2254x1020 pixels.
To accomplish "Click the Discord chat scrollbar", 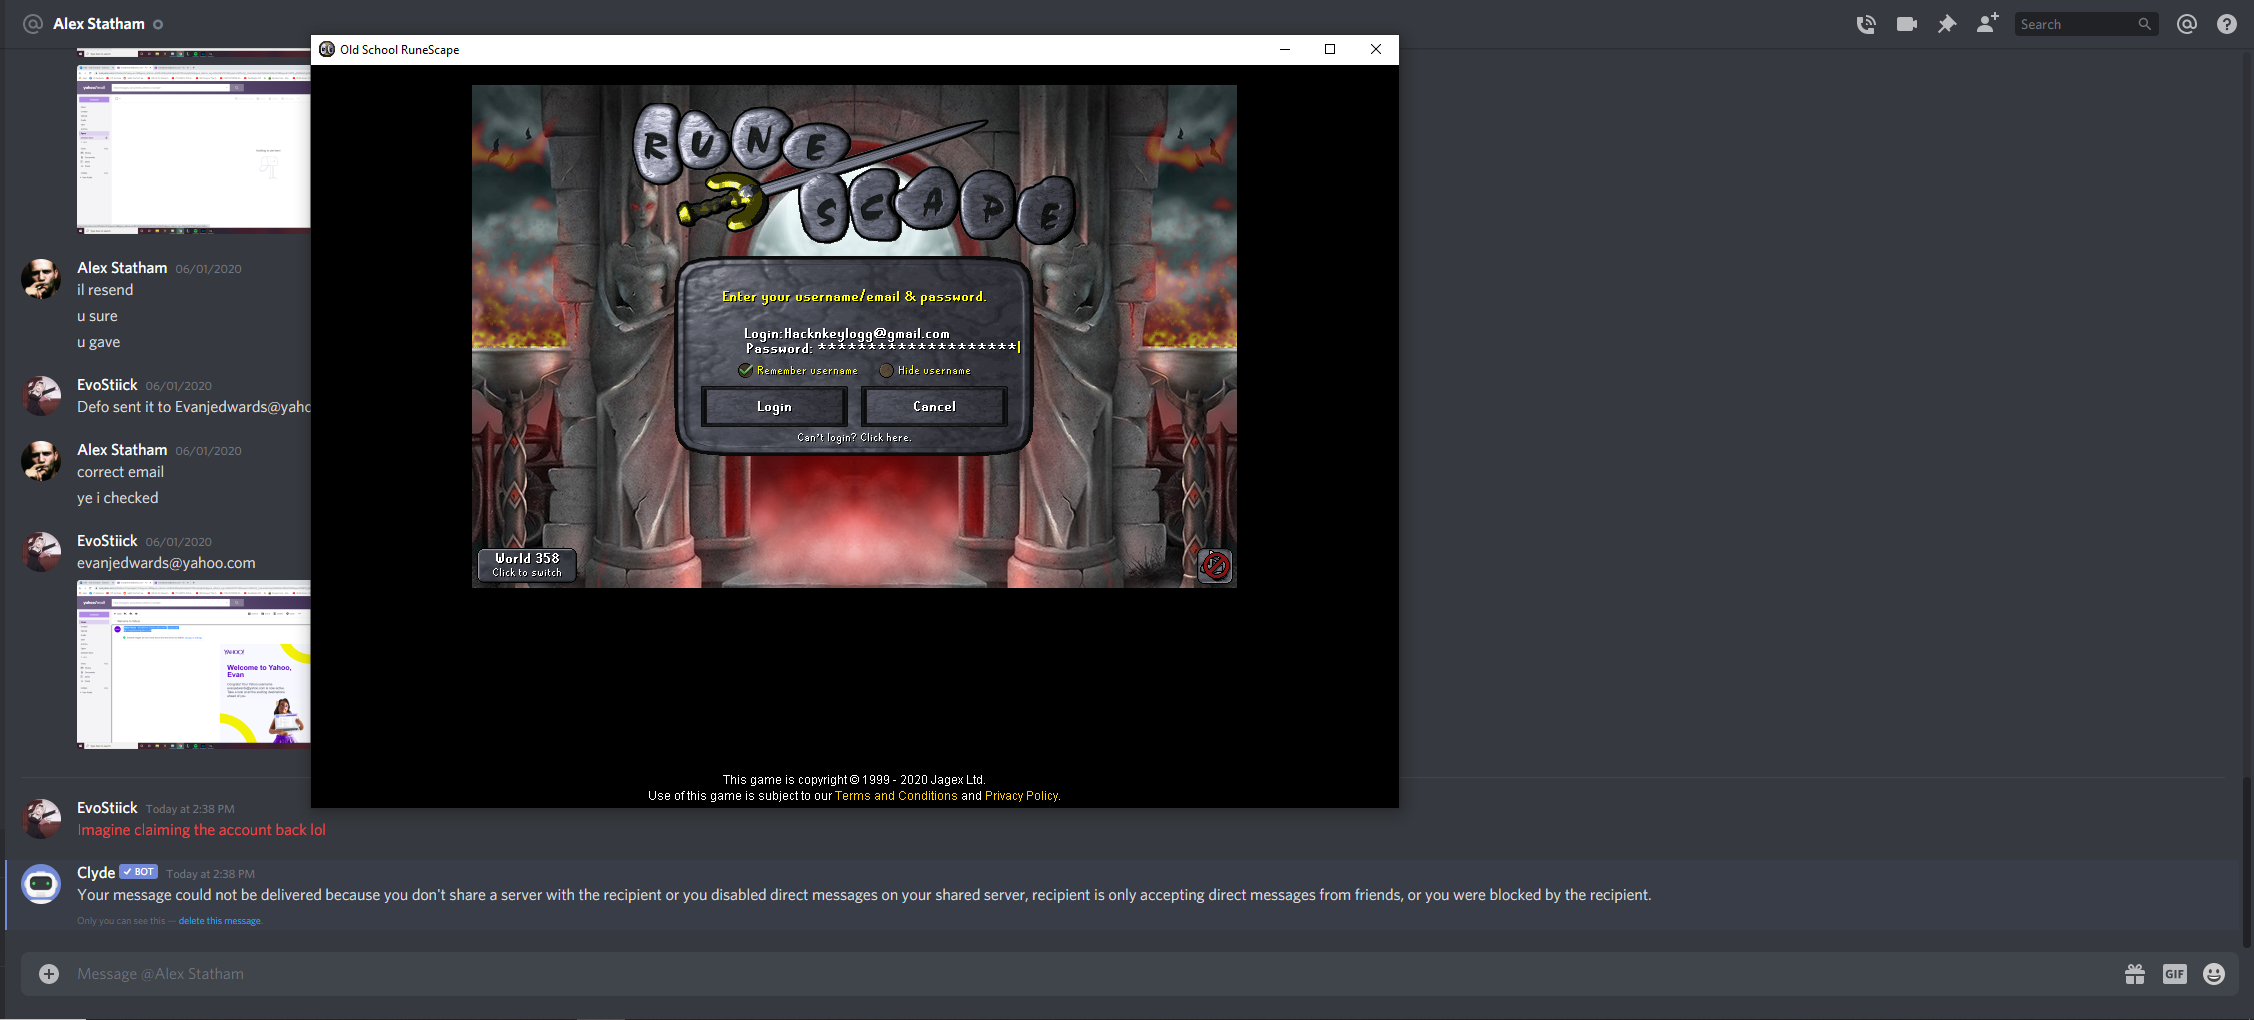I will click(x=2246, y=860).
